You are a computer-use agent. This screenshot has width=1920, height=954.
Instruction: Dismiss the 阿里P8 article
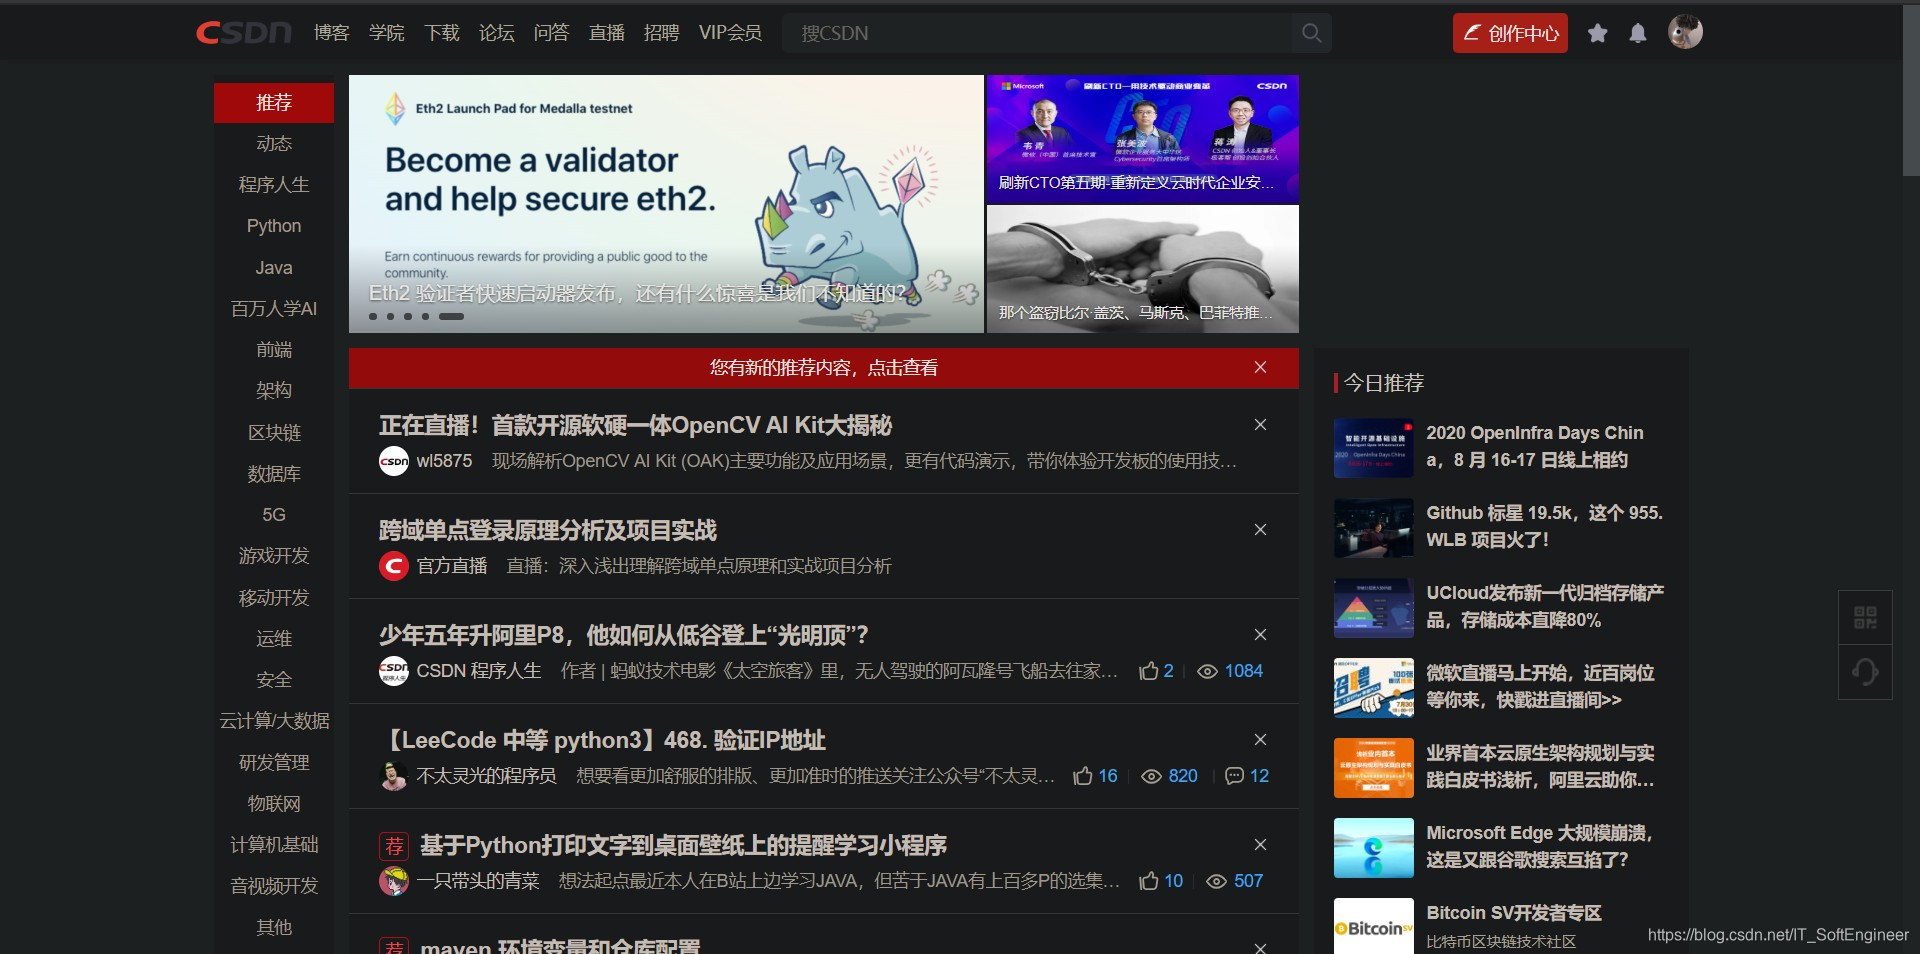click(1260, 635)
